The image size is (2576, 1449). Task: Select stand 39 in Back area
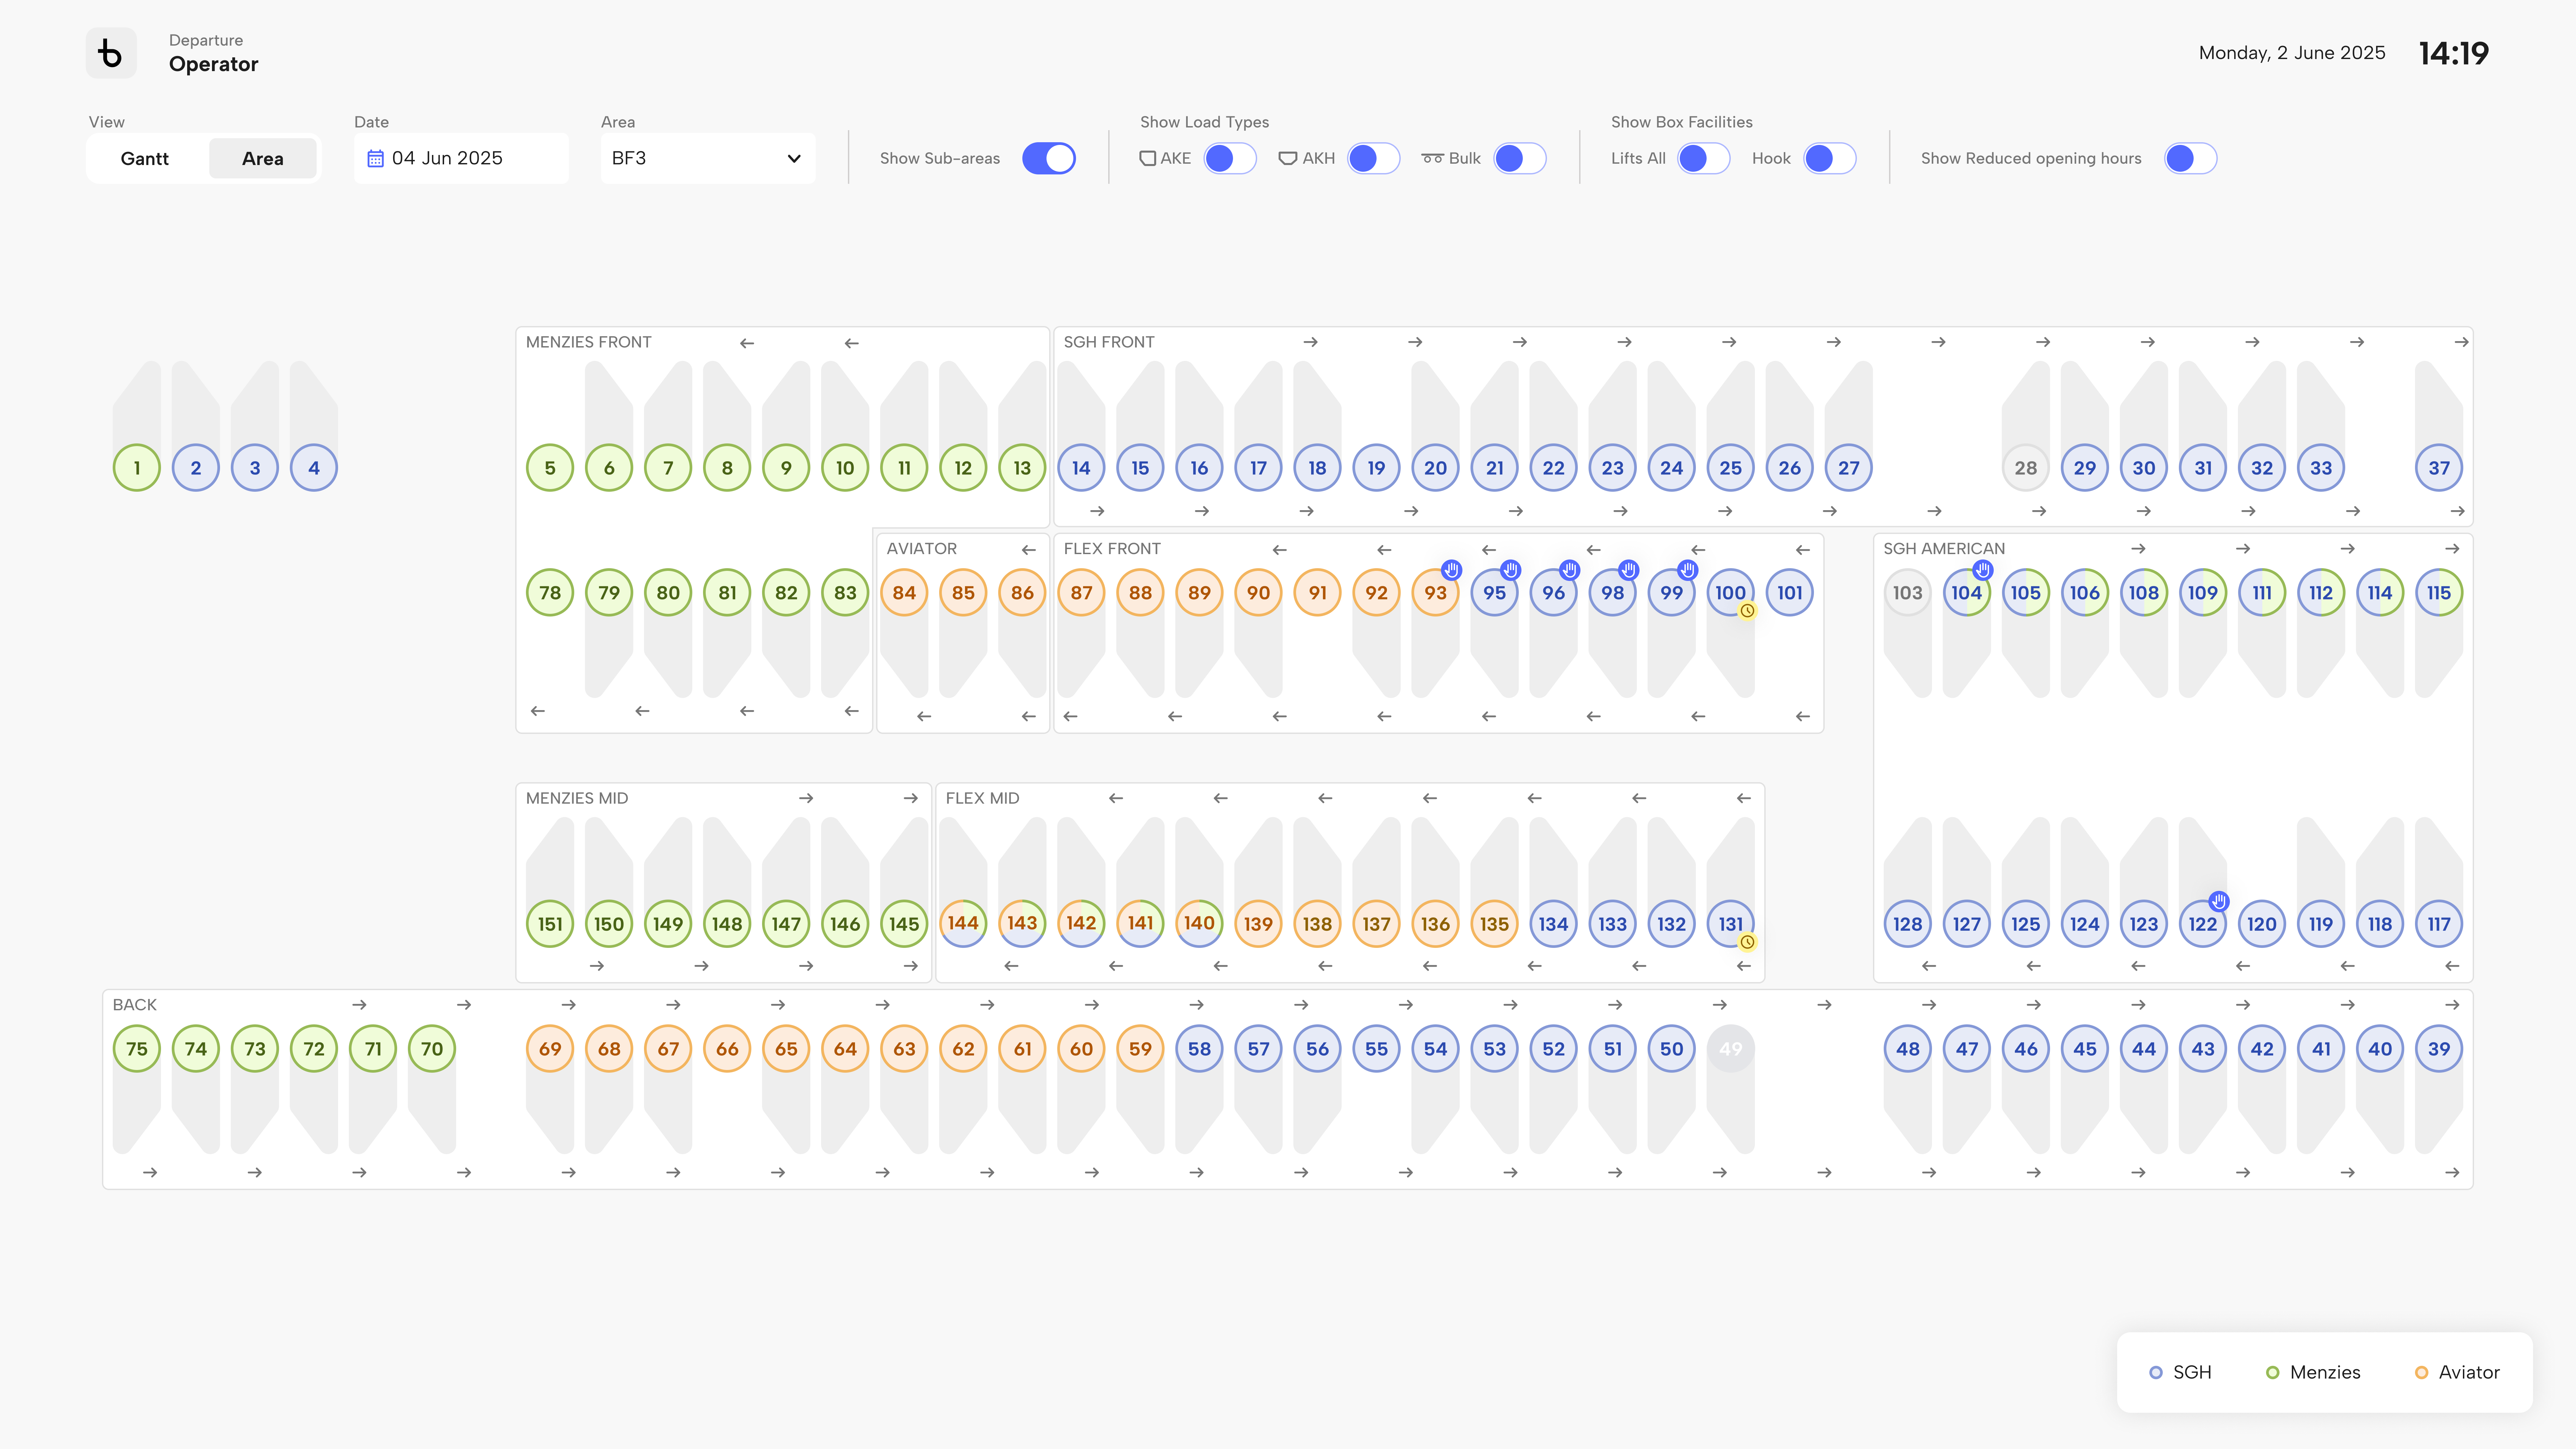pyautogui.click(x=2439, y=1049)
